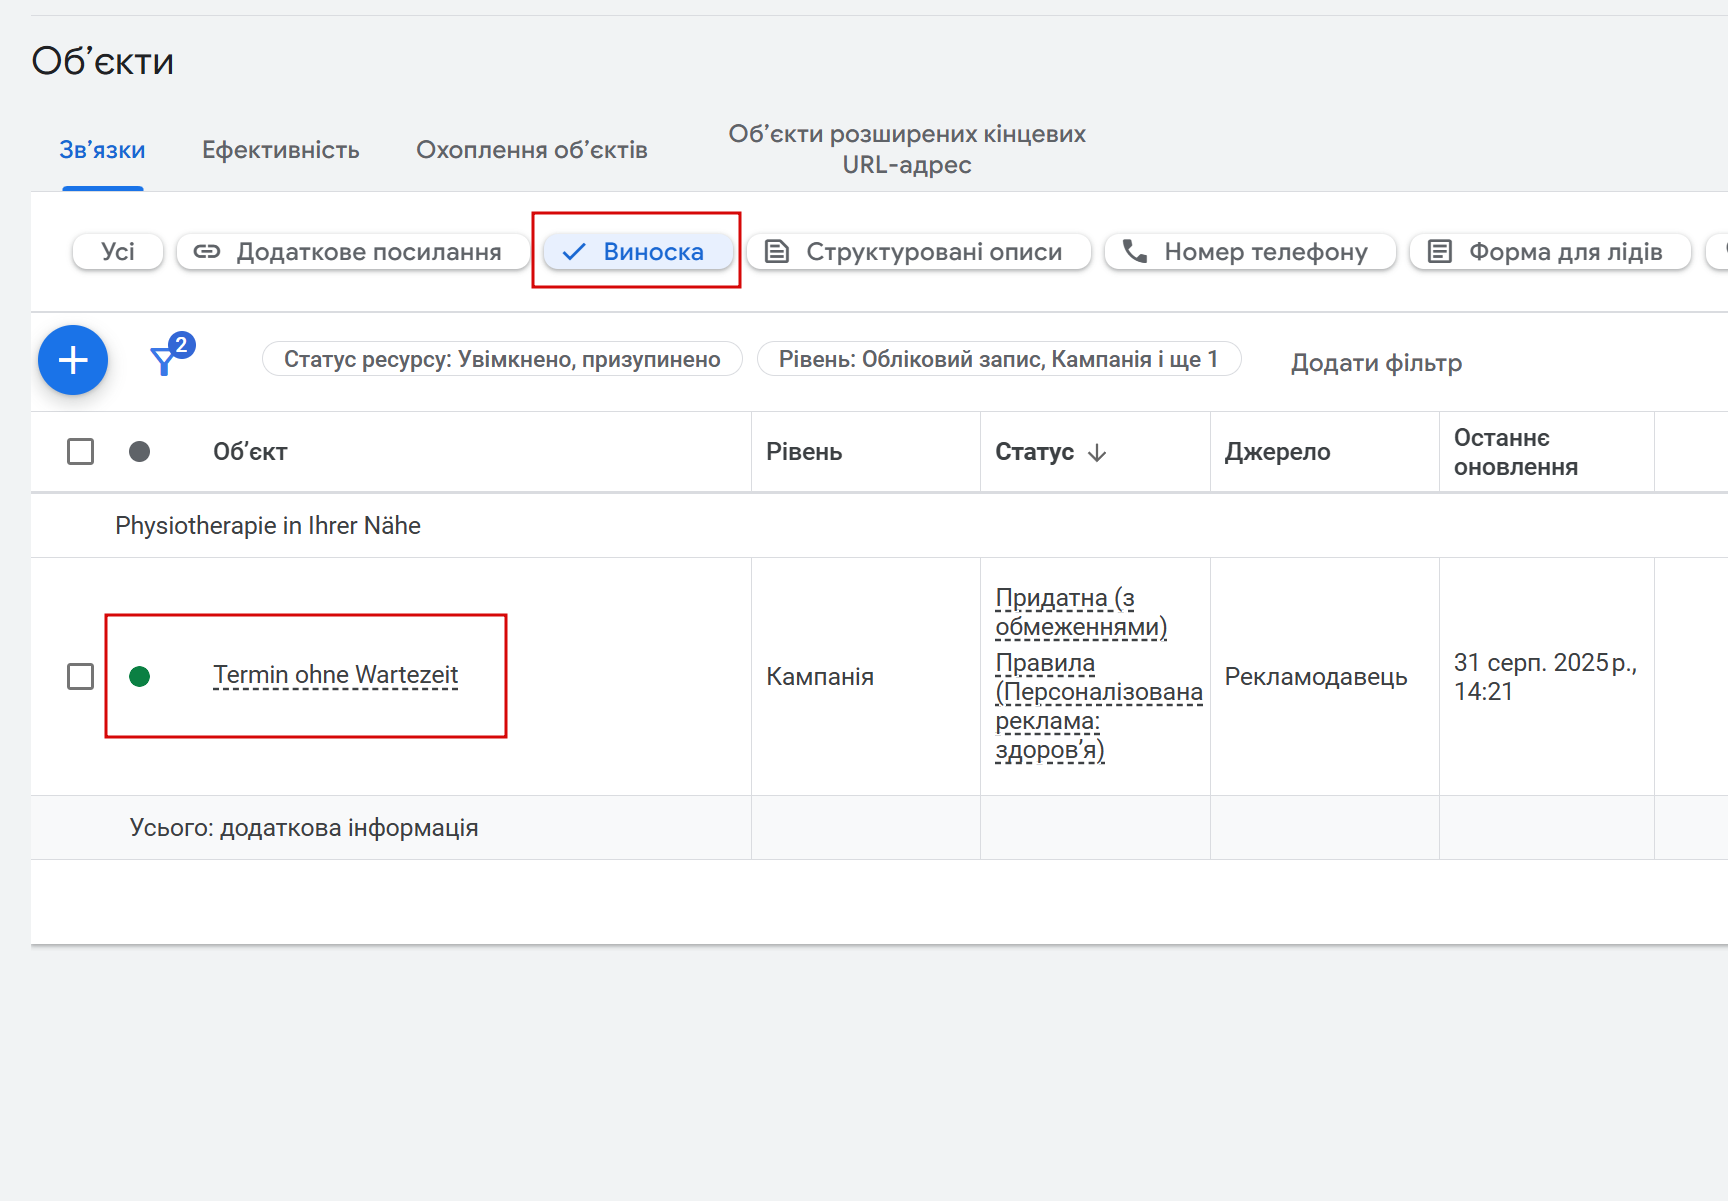Screen dimensions: 1728x1201
Task: Open the Охоплення об'єктів tab
Action: (x=532, y=150)
